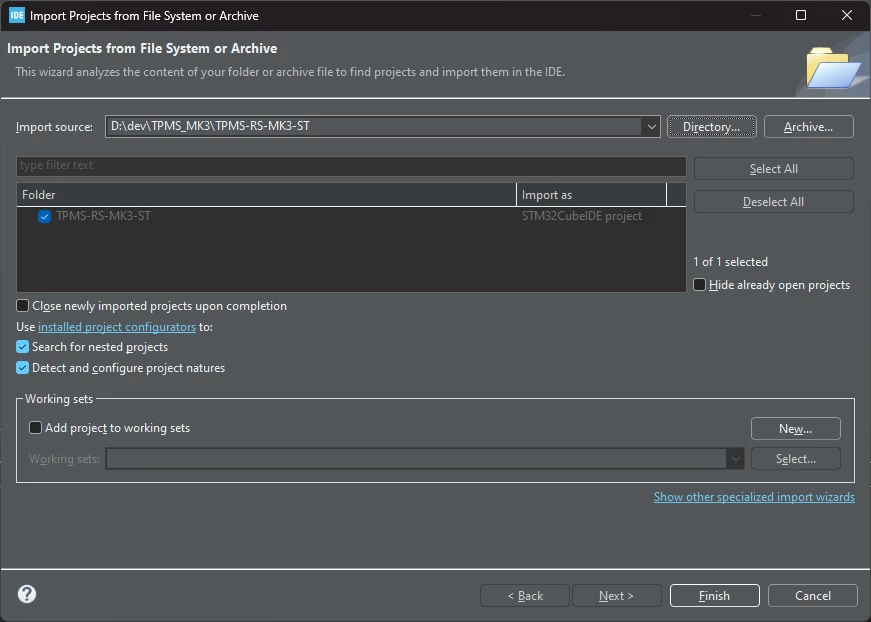Screen dimensions: 871x622
Task: Click the help question mark icon
Action: click(27, 594)
